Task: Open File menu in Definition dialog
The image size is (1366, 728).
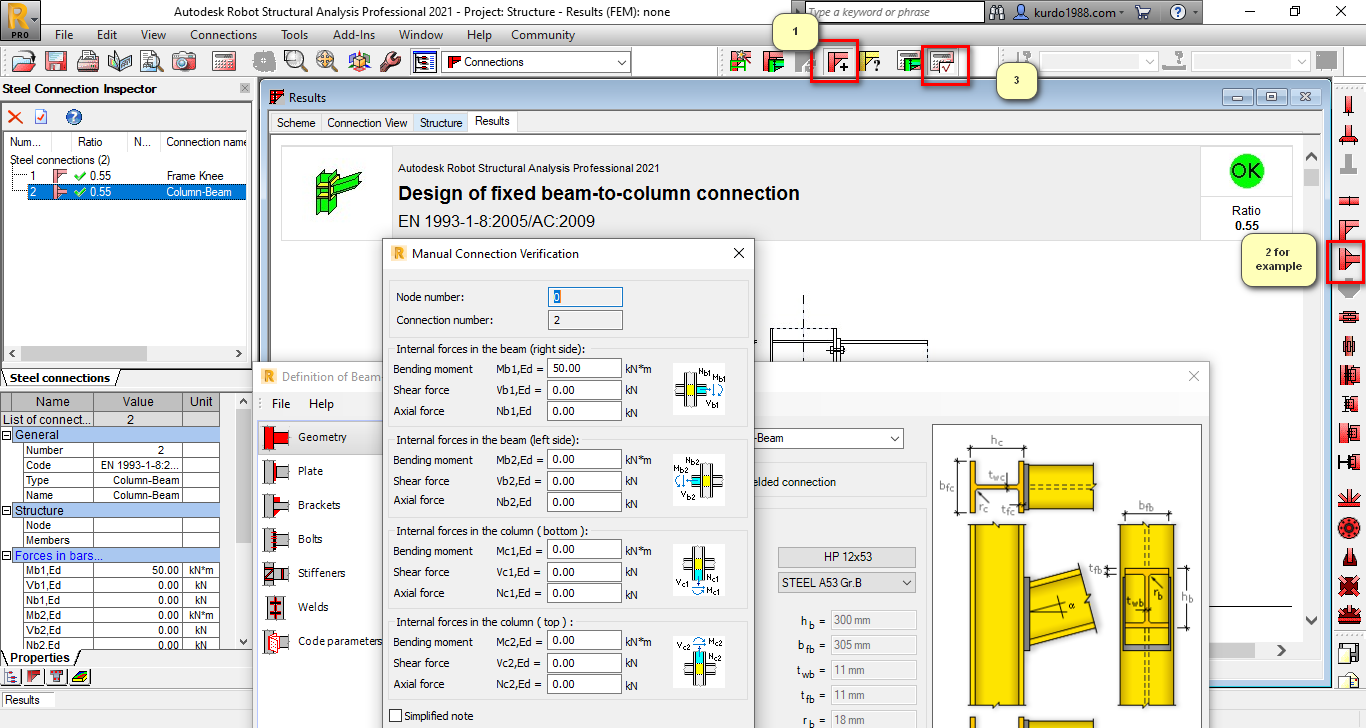Action: 281,404
